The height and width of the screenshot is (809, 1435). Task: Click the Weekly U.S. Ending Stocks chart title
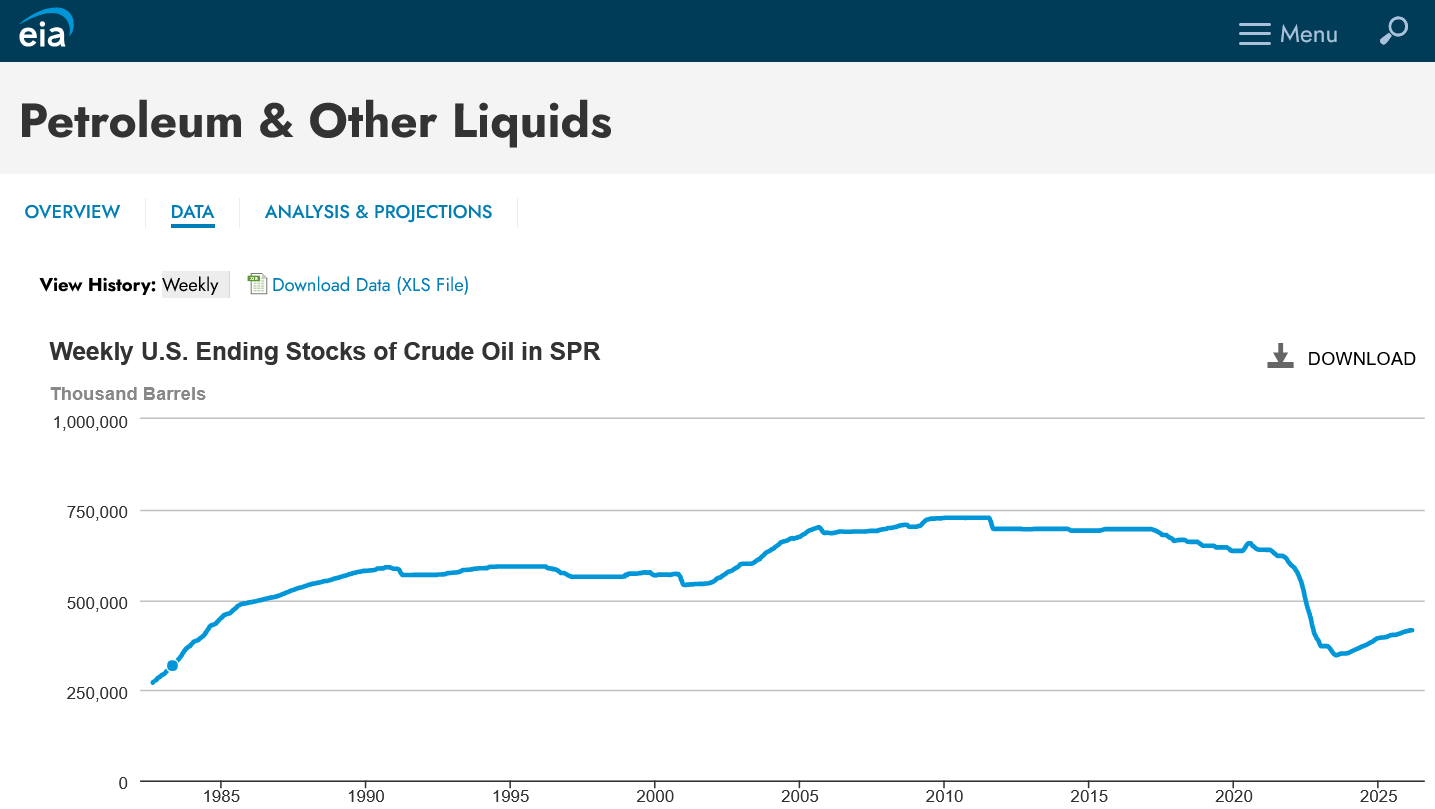click(x=325, y=352)
